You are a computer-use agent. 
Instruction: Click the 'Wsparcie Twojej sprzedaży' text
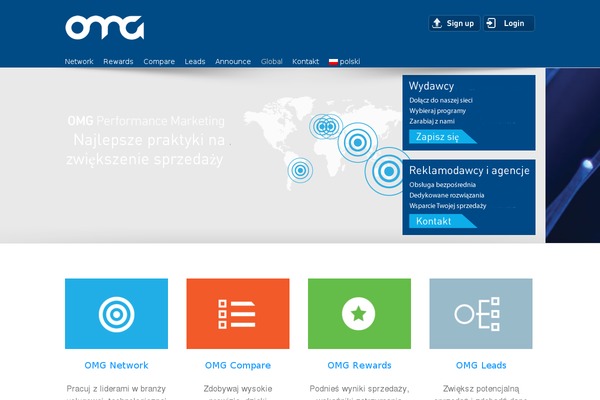448,206
